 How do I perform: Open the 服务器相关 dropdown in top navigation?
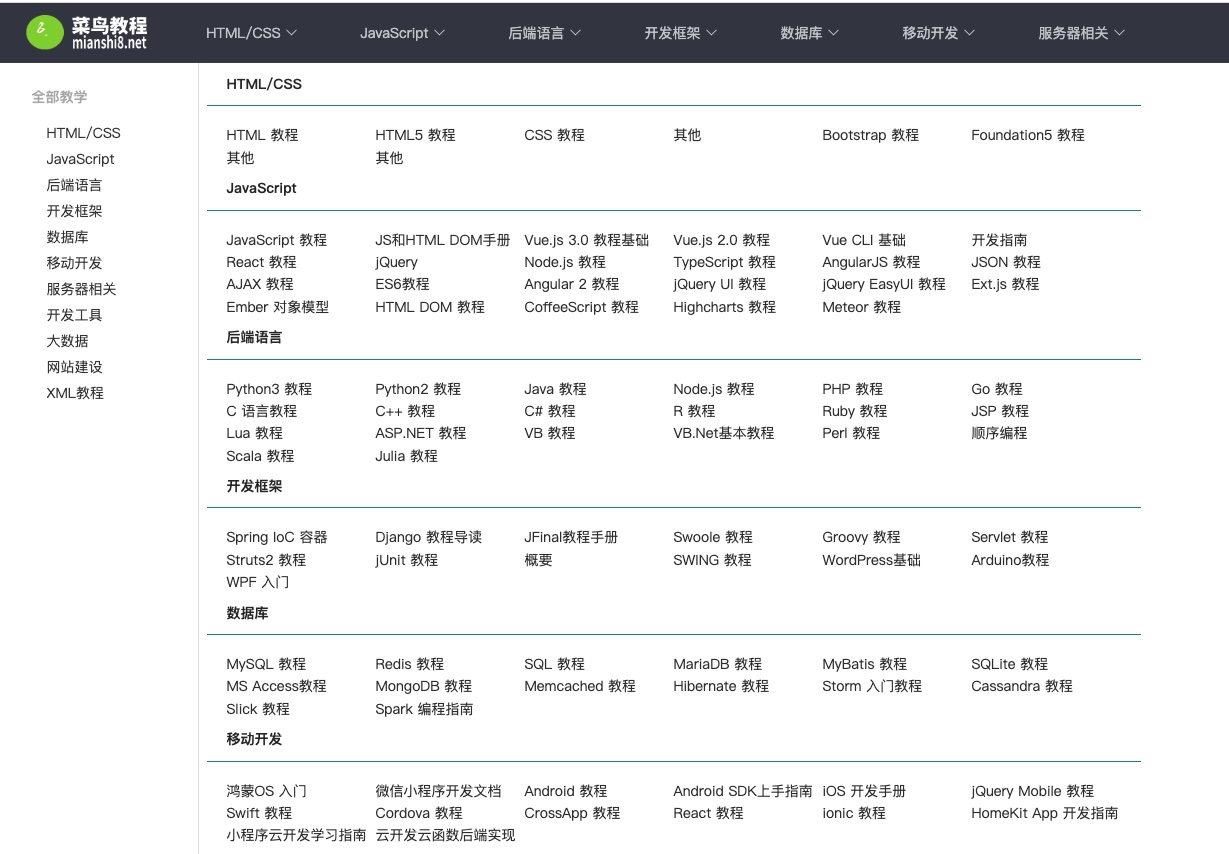(x=1082, y=33)
